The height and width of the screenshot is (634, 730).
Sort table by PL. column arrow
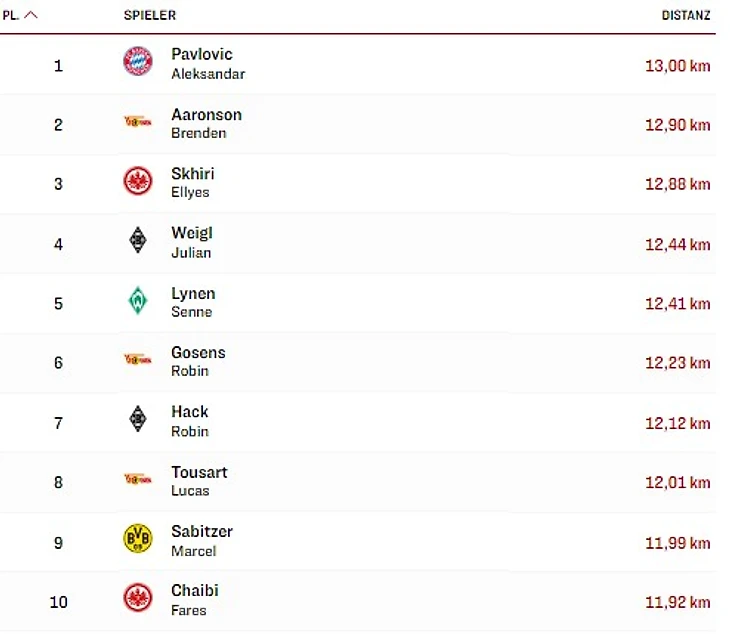pos(31,15)
